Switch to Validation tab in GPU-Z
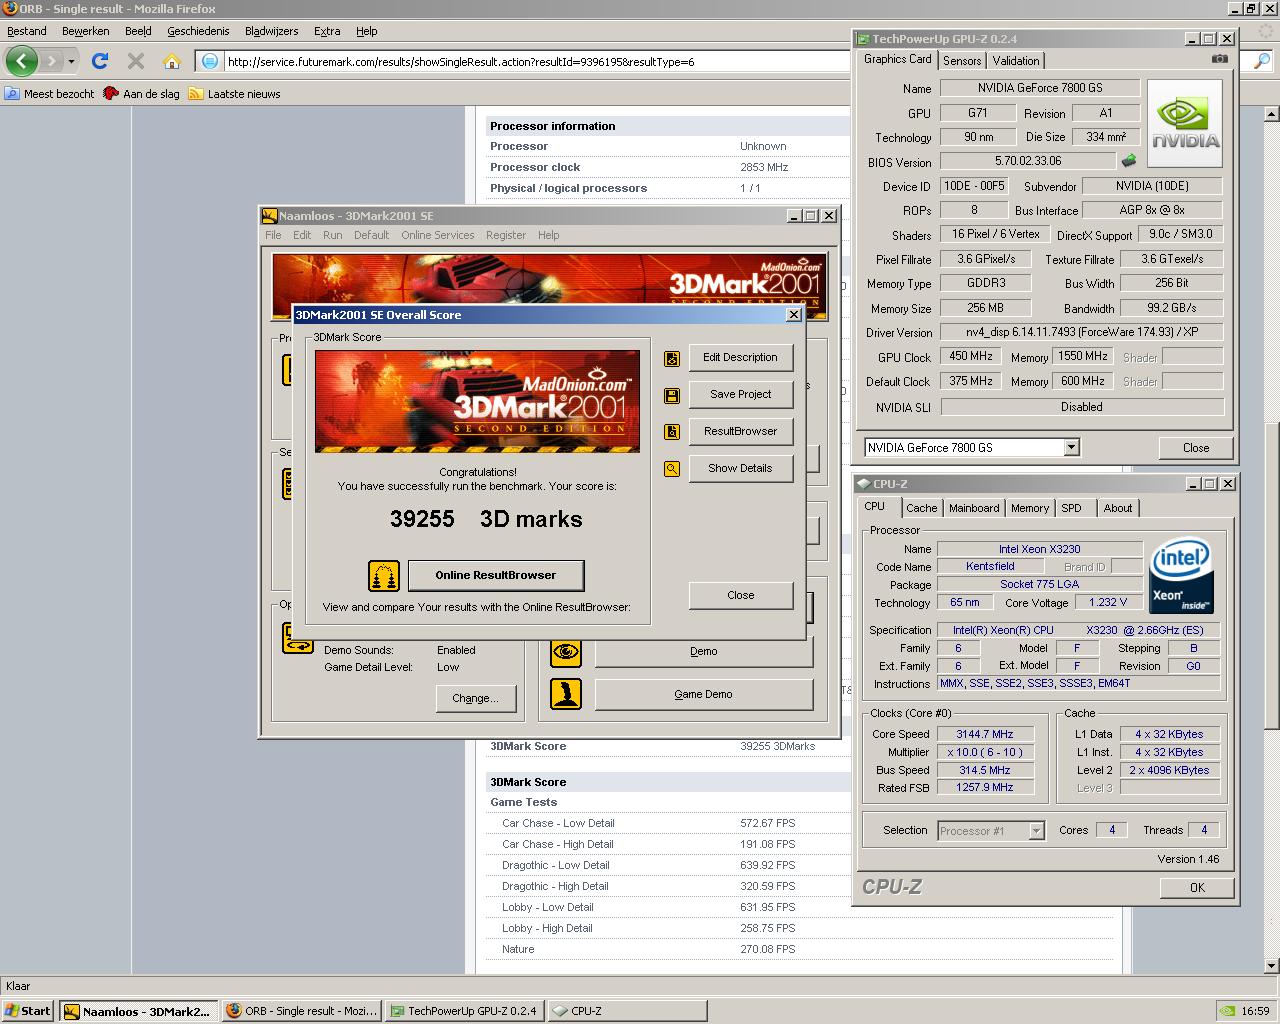This screenshot has height=1024, width=1280. [1016, 61]
